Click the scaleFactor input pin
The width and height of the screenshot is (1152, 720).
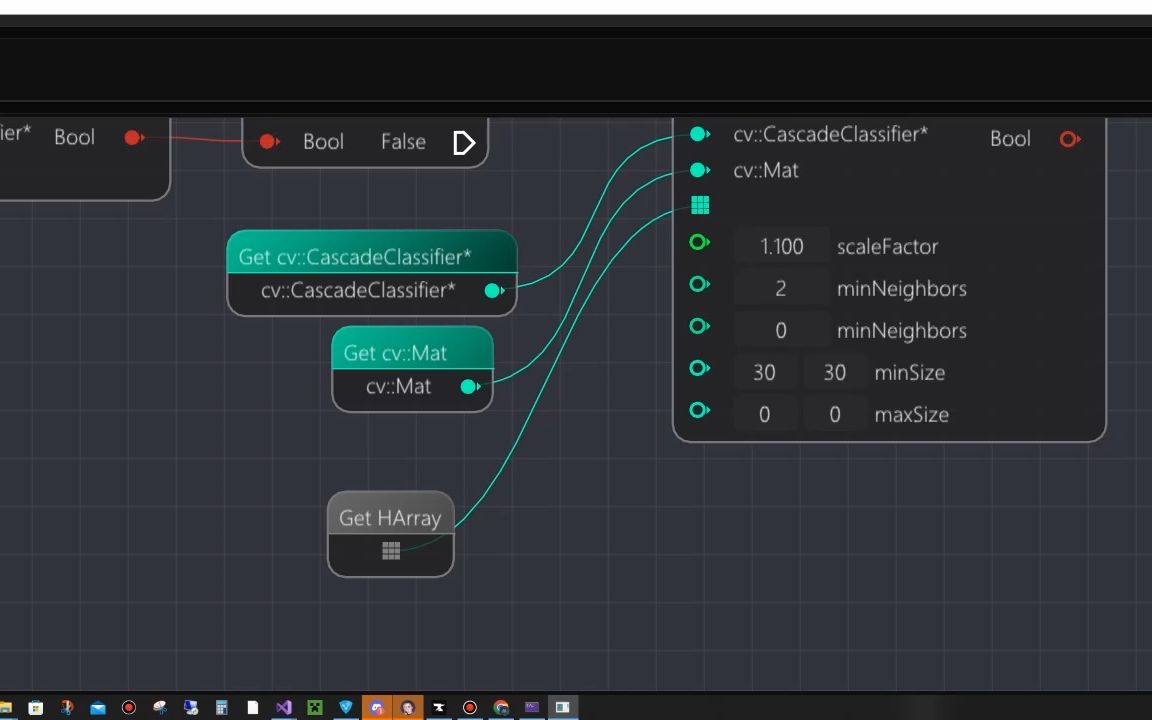(699, 242)
